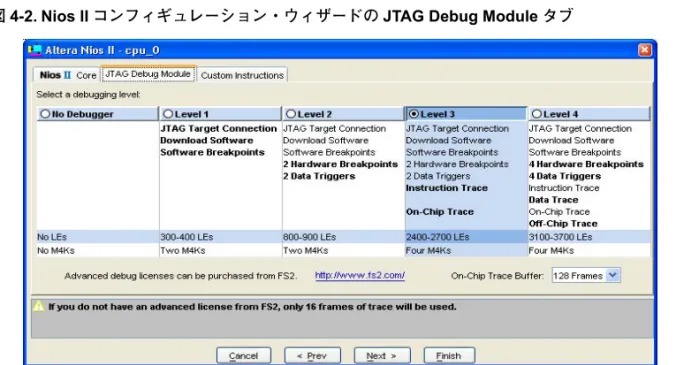Viewport: 699px width, 365px height.
Task: Click 'Off-Chip Trace' under Level 4
Action: [x=563, y=224]
